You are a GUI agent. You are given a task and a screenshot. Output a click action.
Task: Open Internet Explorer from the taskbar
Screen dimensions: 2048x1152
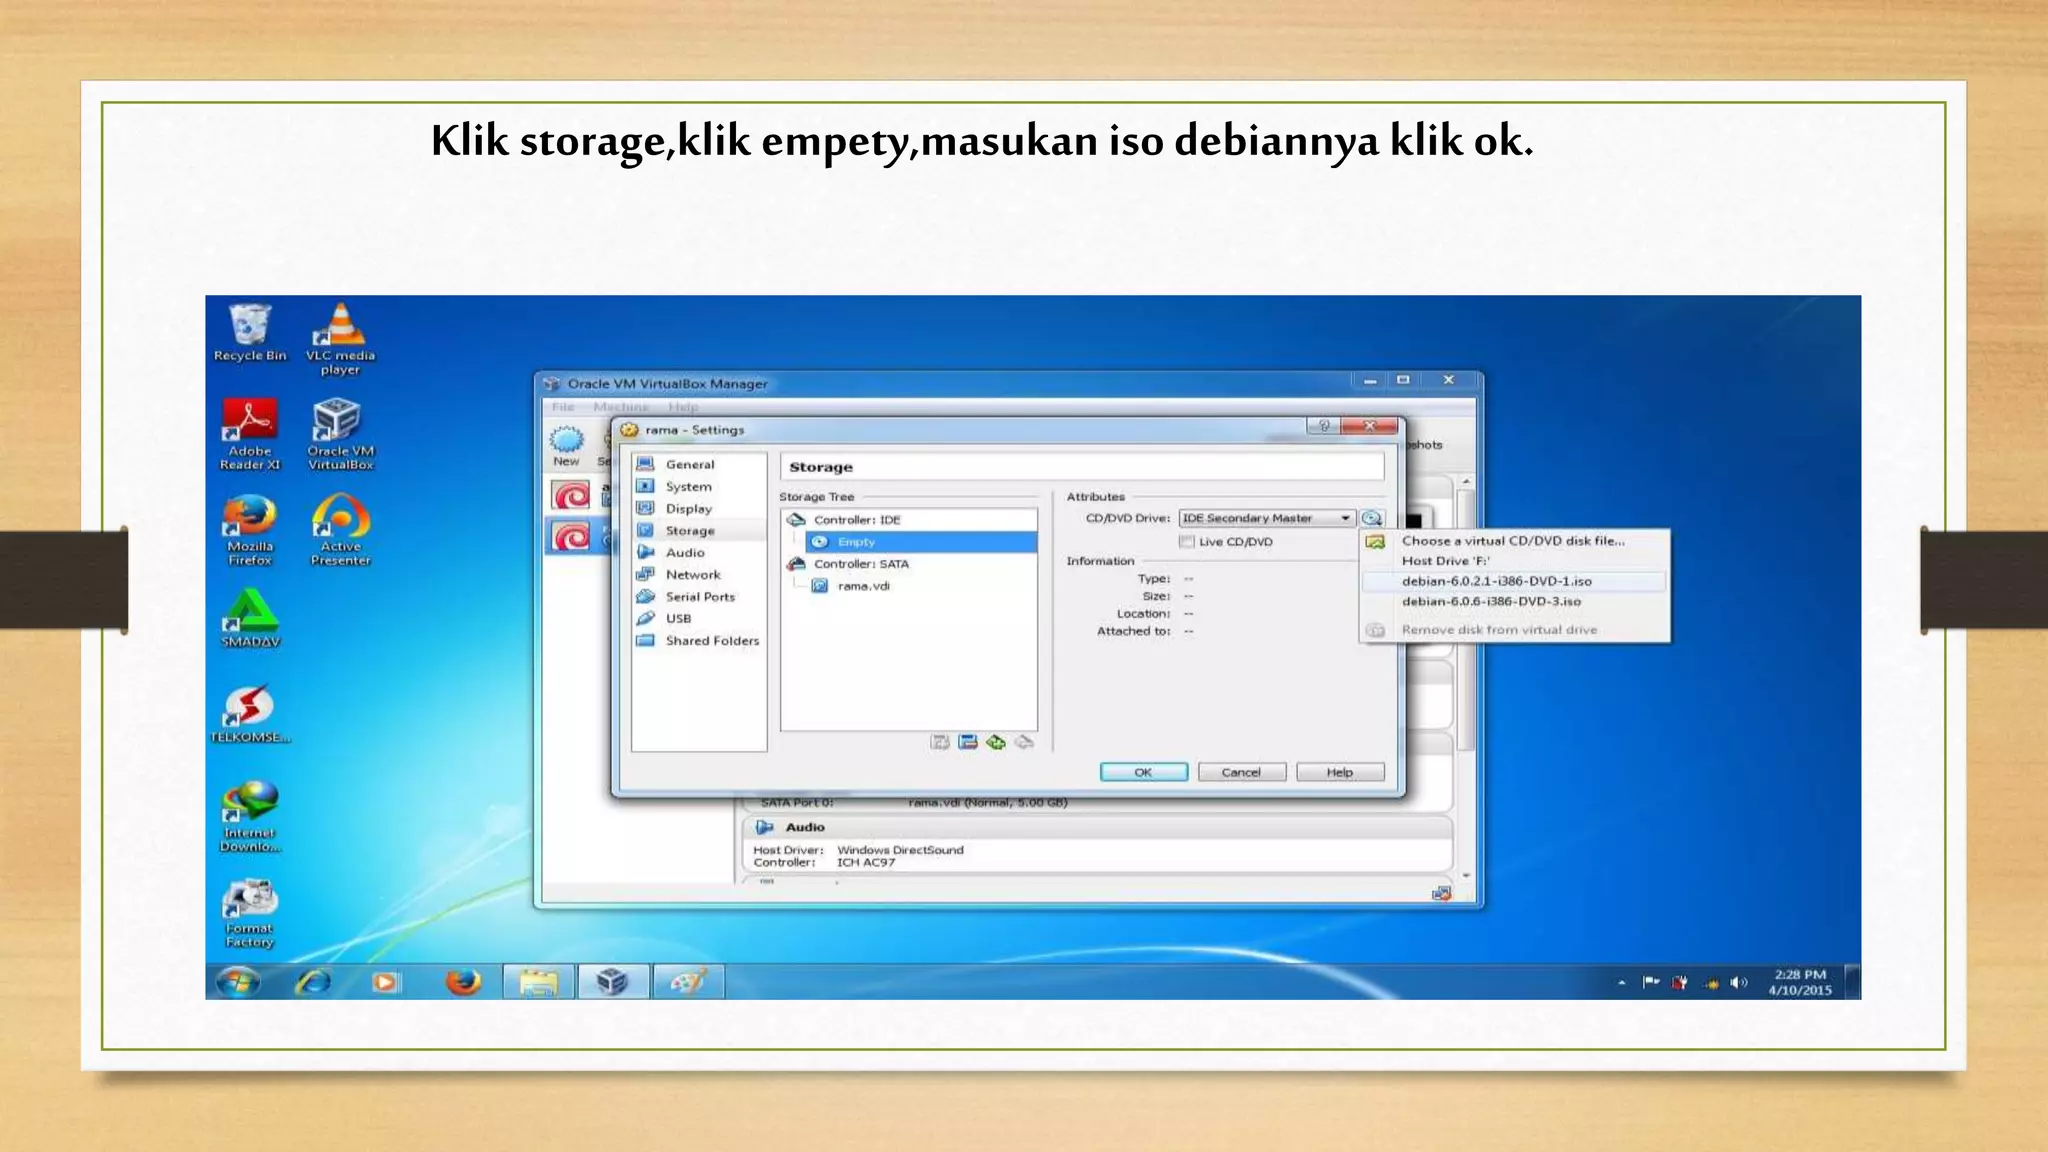pyautogui.click(x=313, y=982)
